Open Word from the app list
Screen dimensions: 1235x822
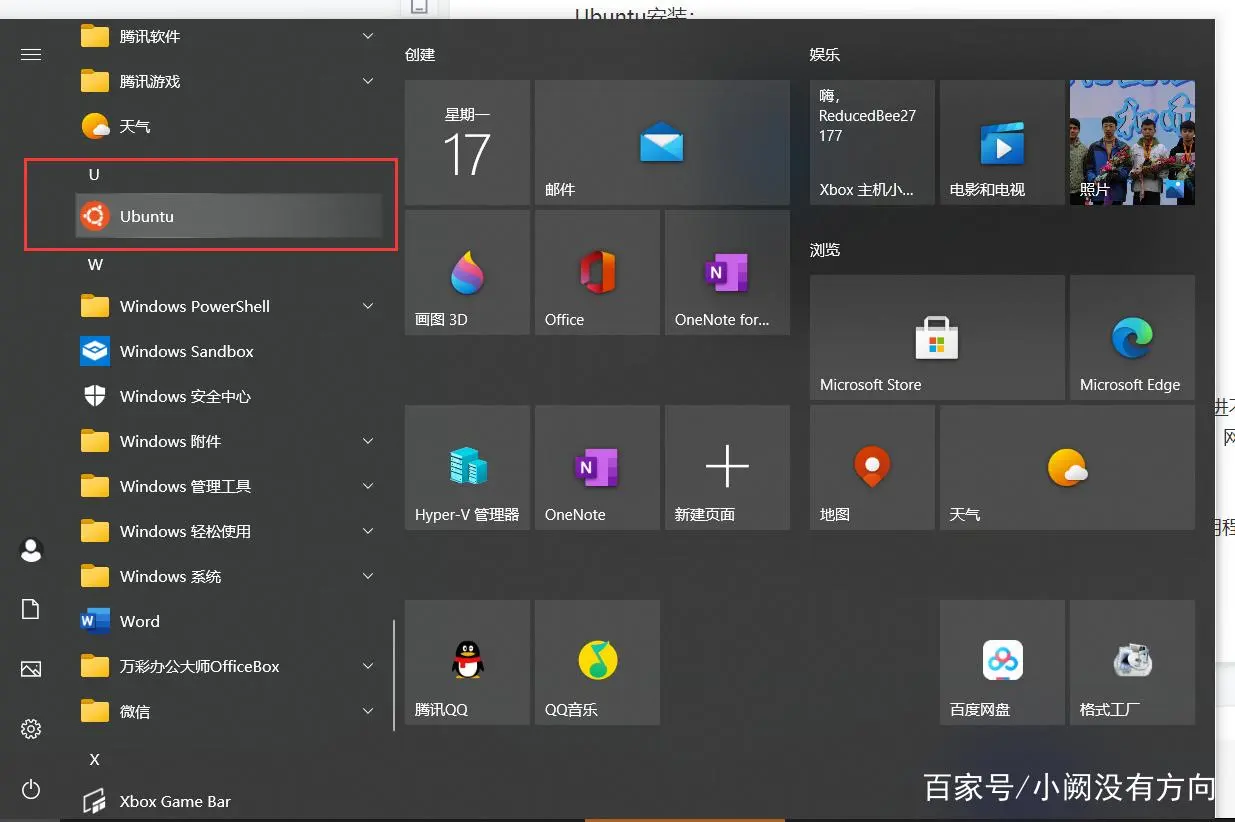coord(228,621)
